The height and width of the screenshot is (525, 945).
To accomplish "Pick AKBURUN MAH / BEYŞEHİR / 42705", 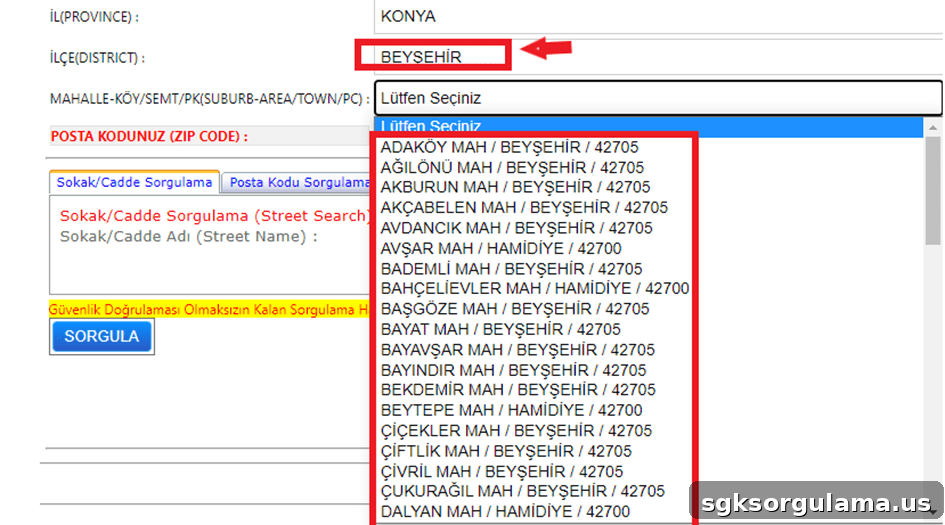I will [648, 187].
